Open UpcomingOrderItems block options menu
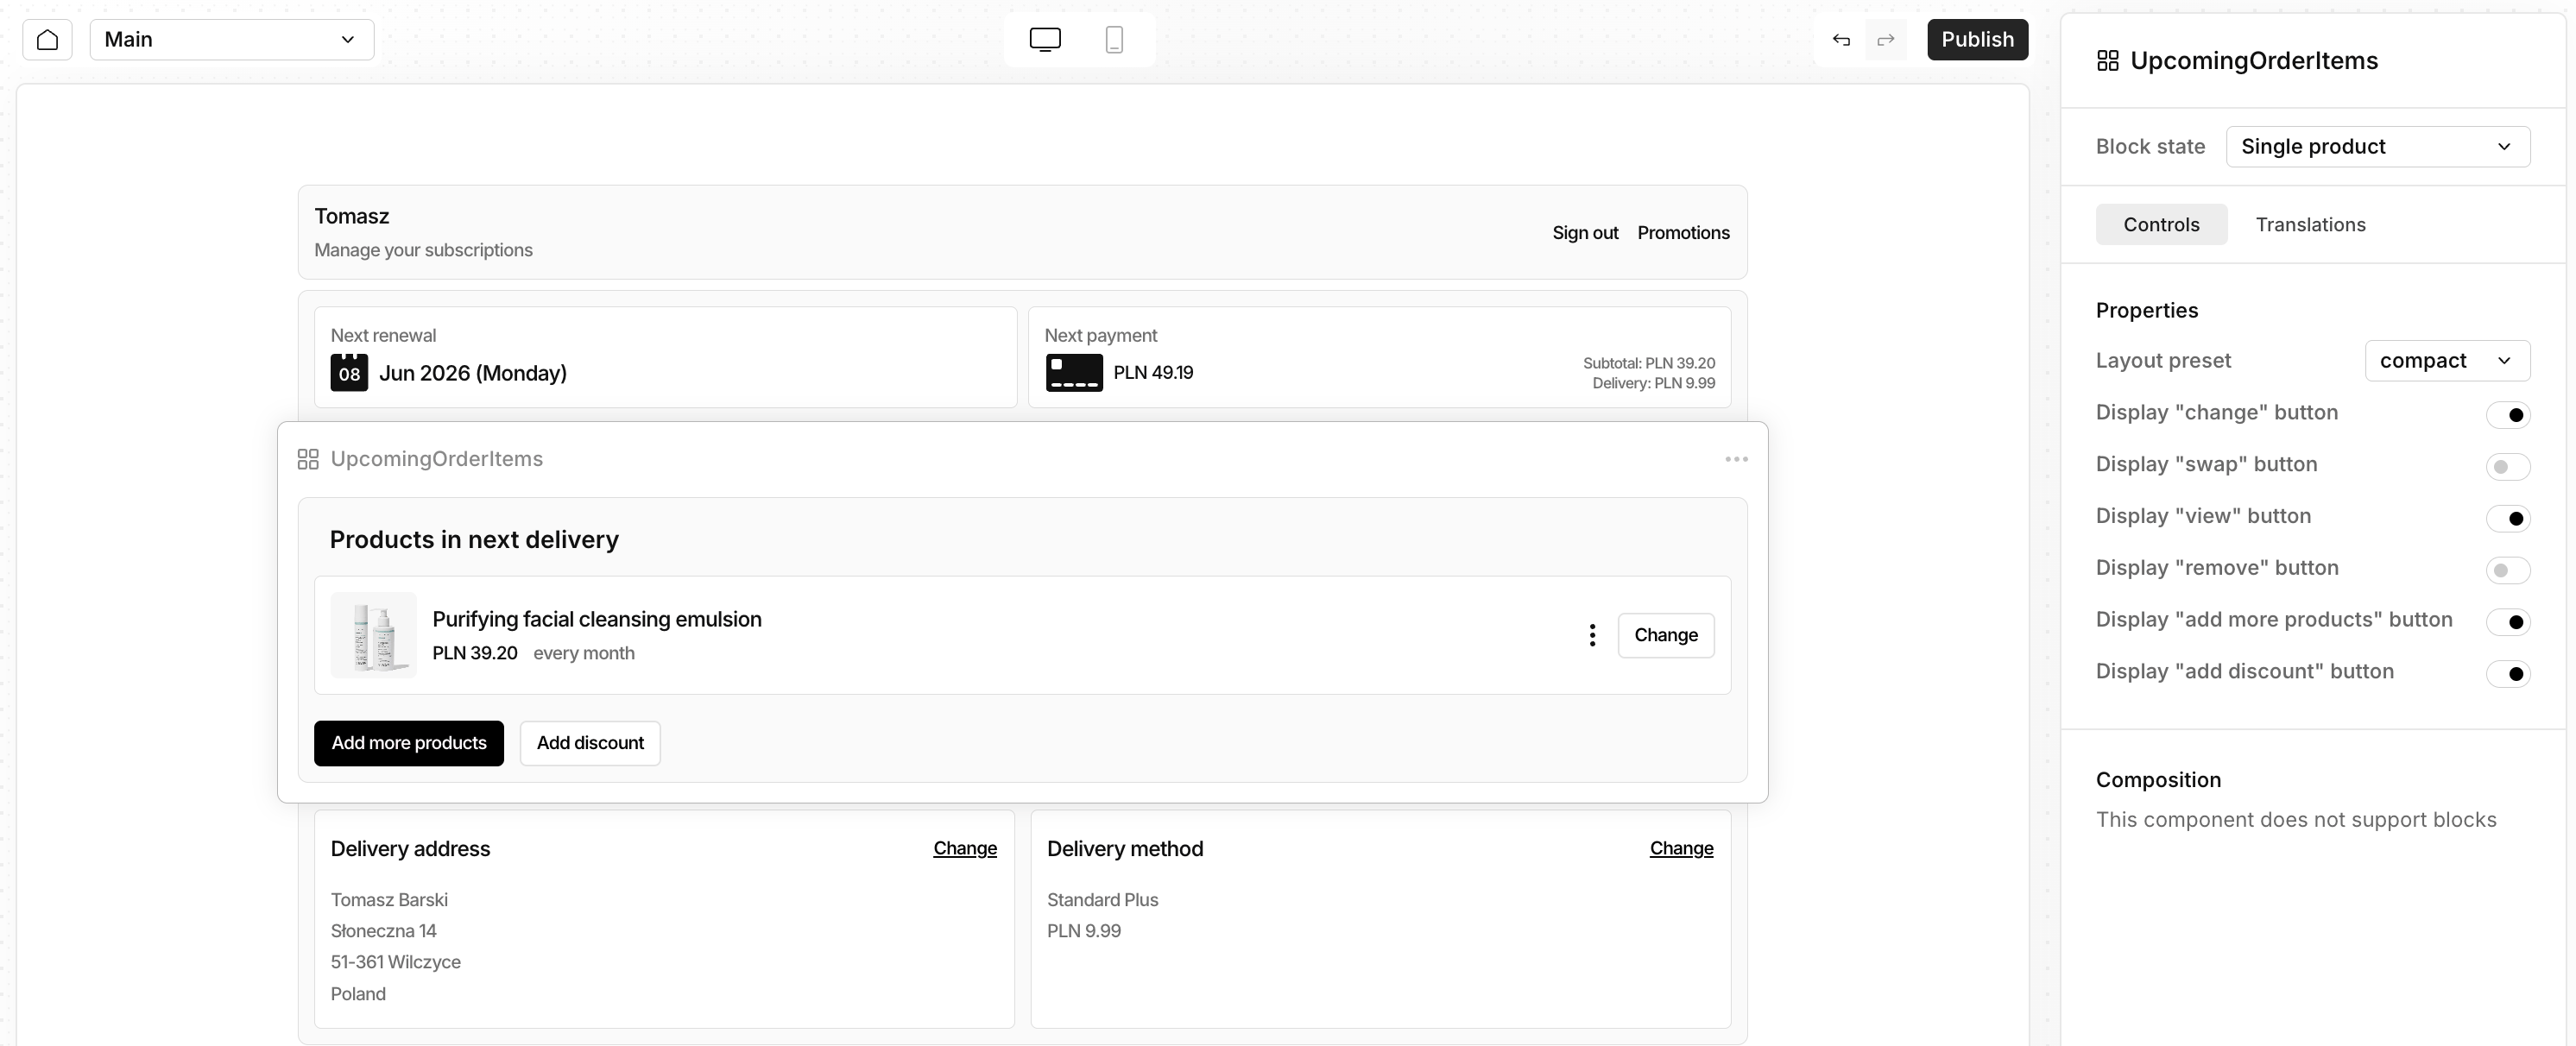Viewport: 2576px width, 1046px height. coord(1736,459)
